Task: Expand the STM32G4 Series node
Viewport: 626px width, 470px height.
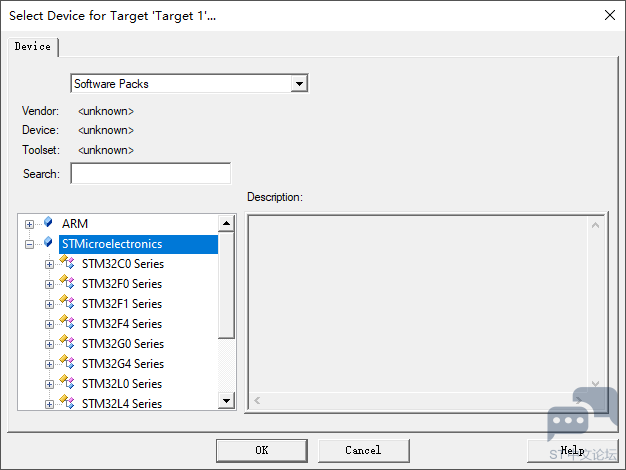Action: coord(49,364)
